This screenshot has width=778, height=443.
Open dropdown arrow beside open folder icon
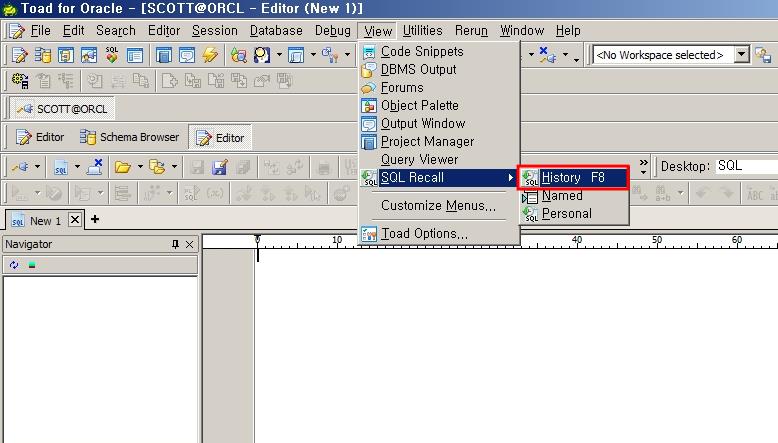pyautogui.click(x=140, y=167)
